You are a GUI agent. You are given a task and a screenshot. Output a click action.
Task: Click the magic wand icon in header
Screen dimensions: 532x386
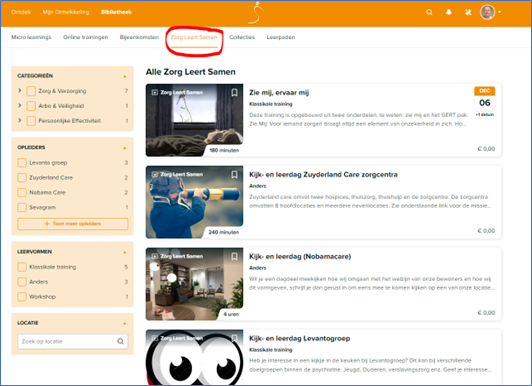tap(468, 12)
